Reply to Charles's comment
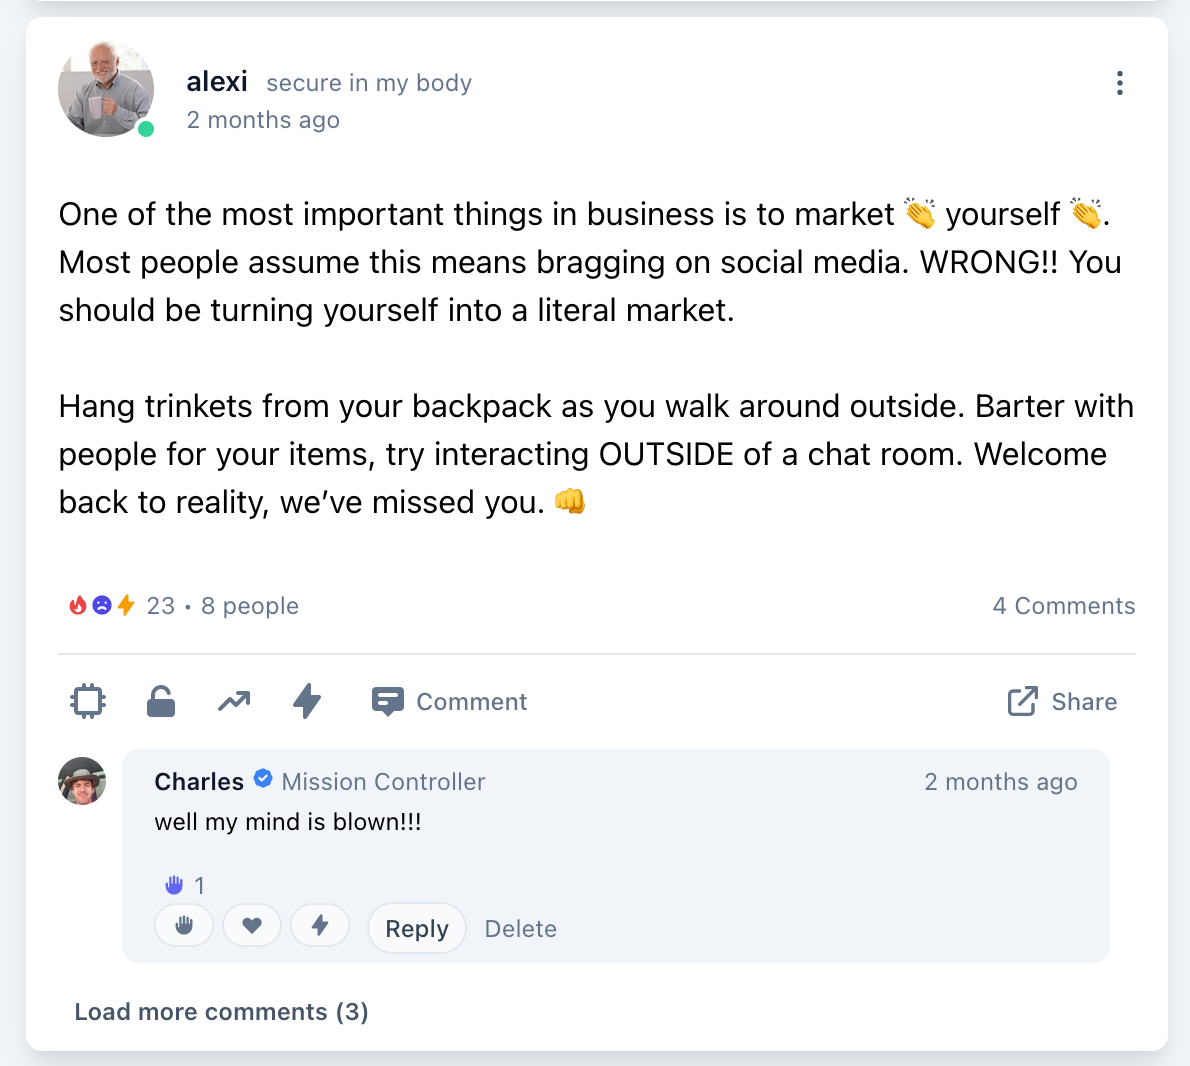Image resolution: width=1190 pixels, height=1066 pixels. (x=416, y=928)
